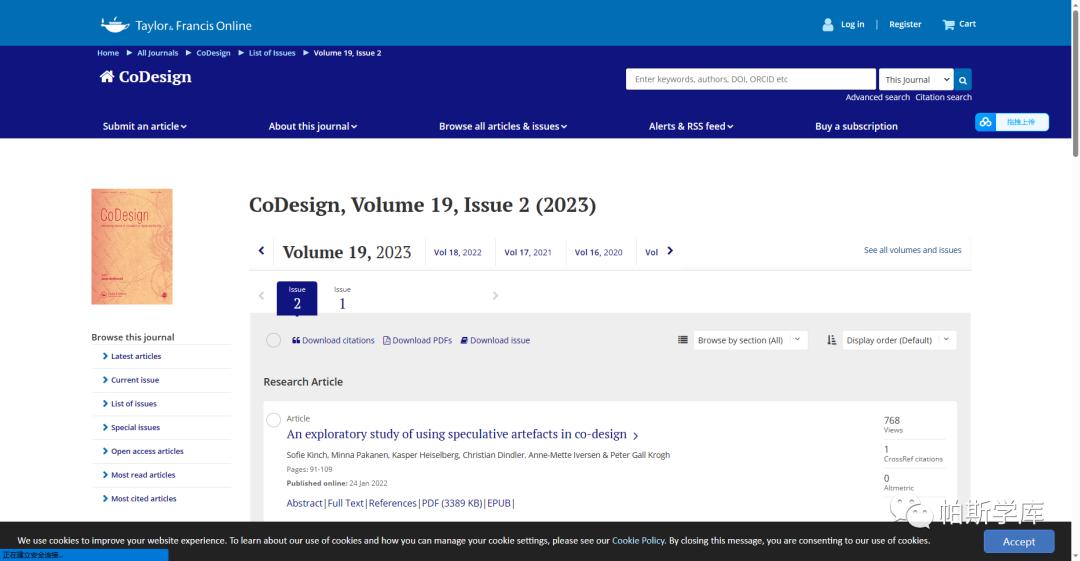Open the This Journal search scope dropdown
Viewport: 1080px width, 561px height.
pos(916,80)
